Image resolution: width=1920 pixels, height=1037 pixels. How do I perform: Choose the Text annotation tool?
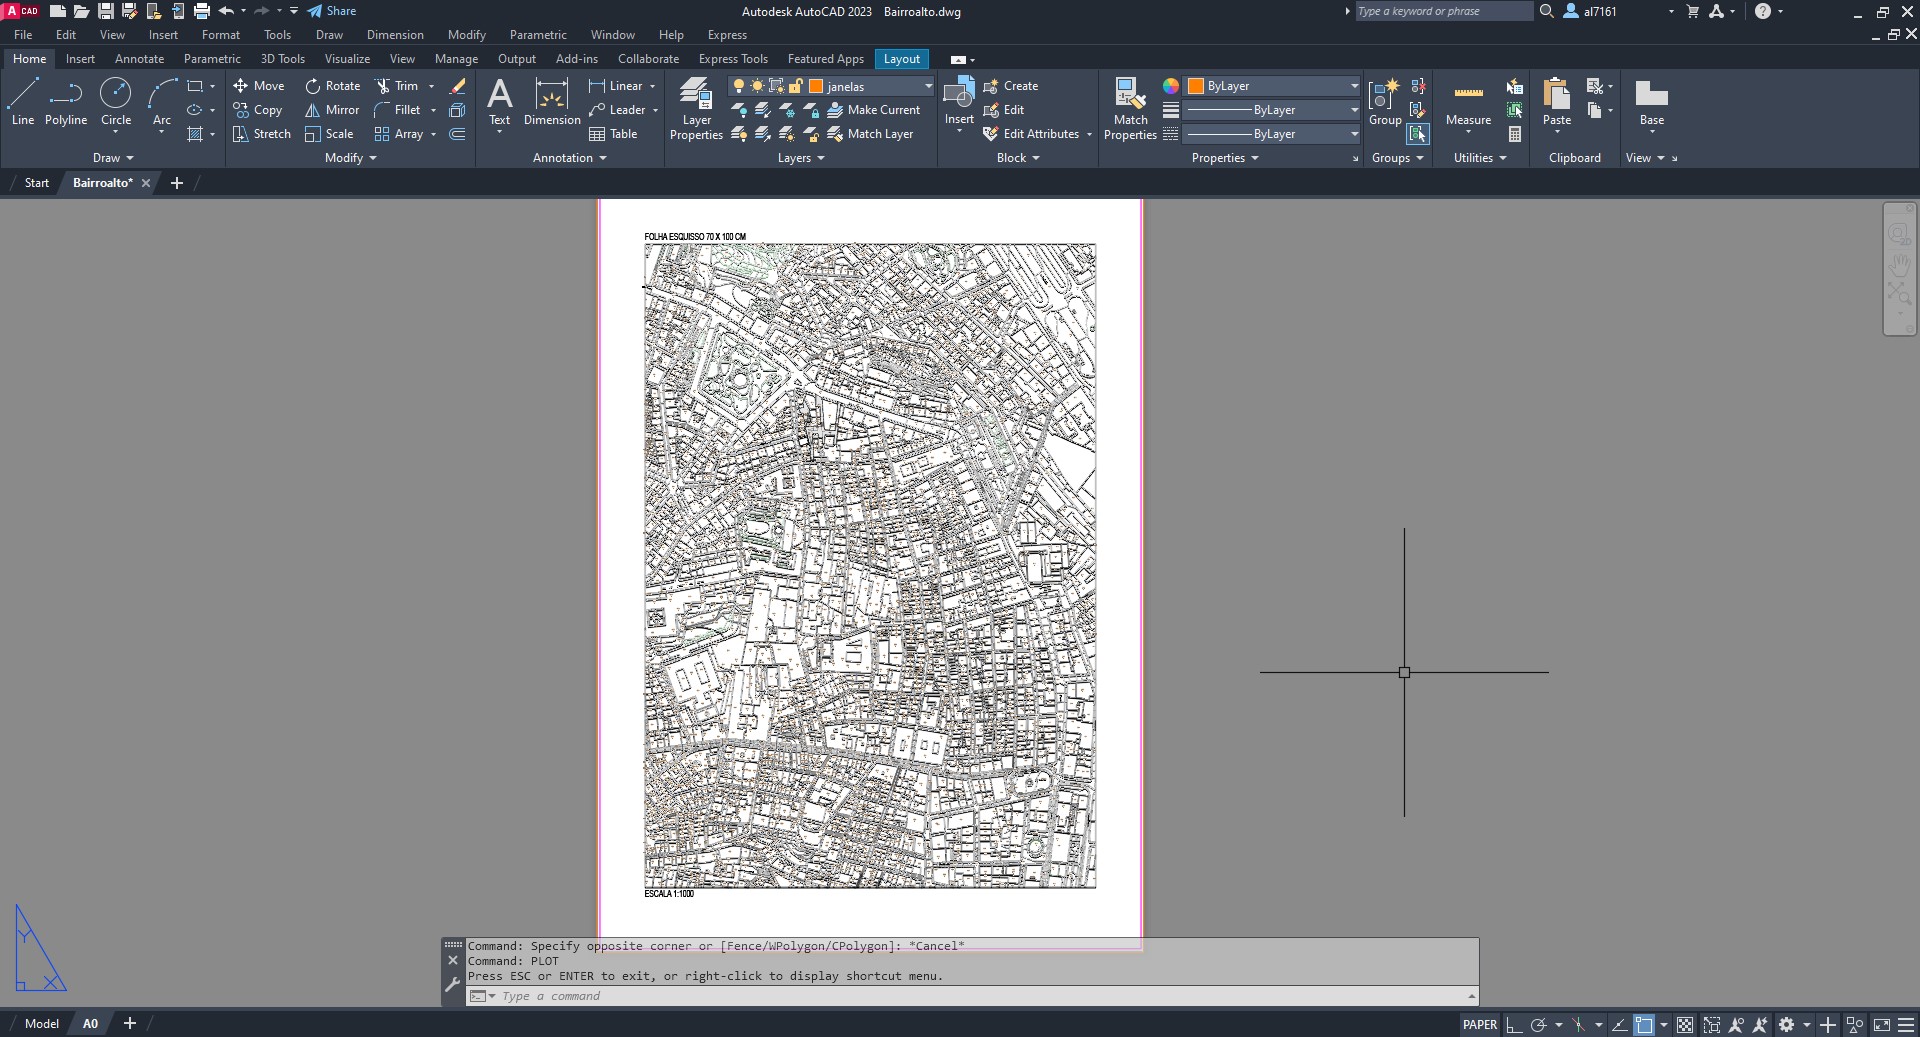(499, 102)
